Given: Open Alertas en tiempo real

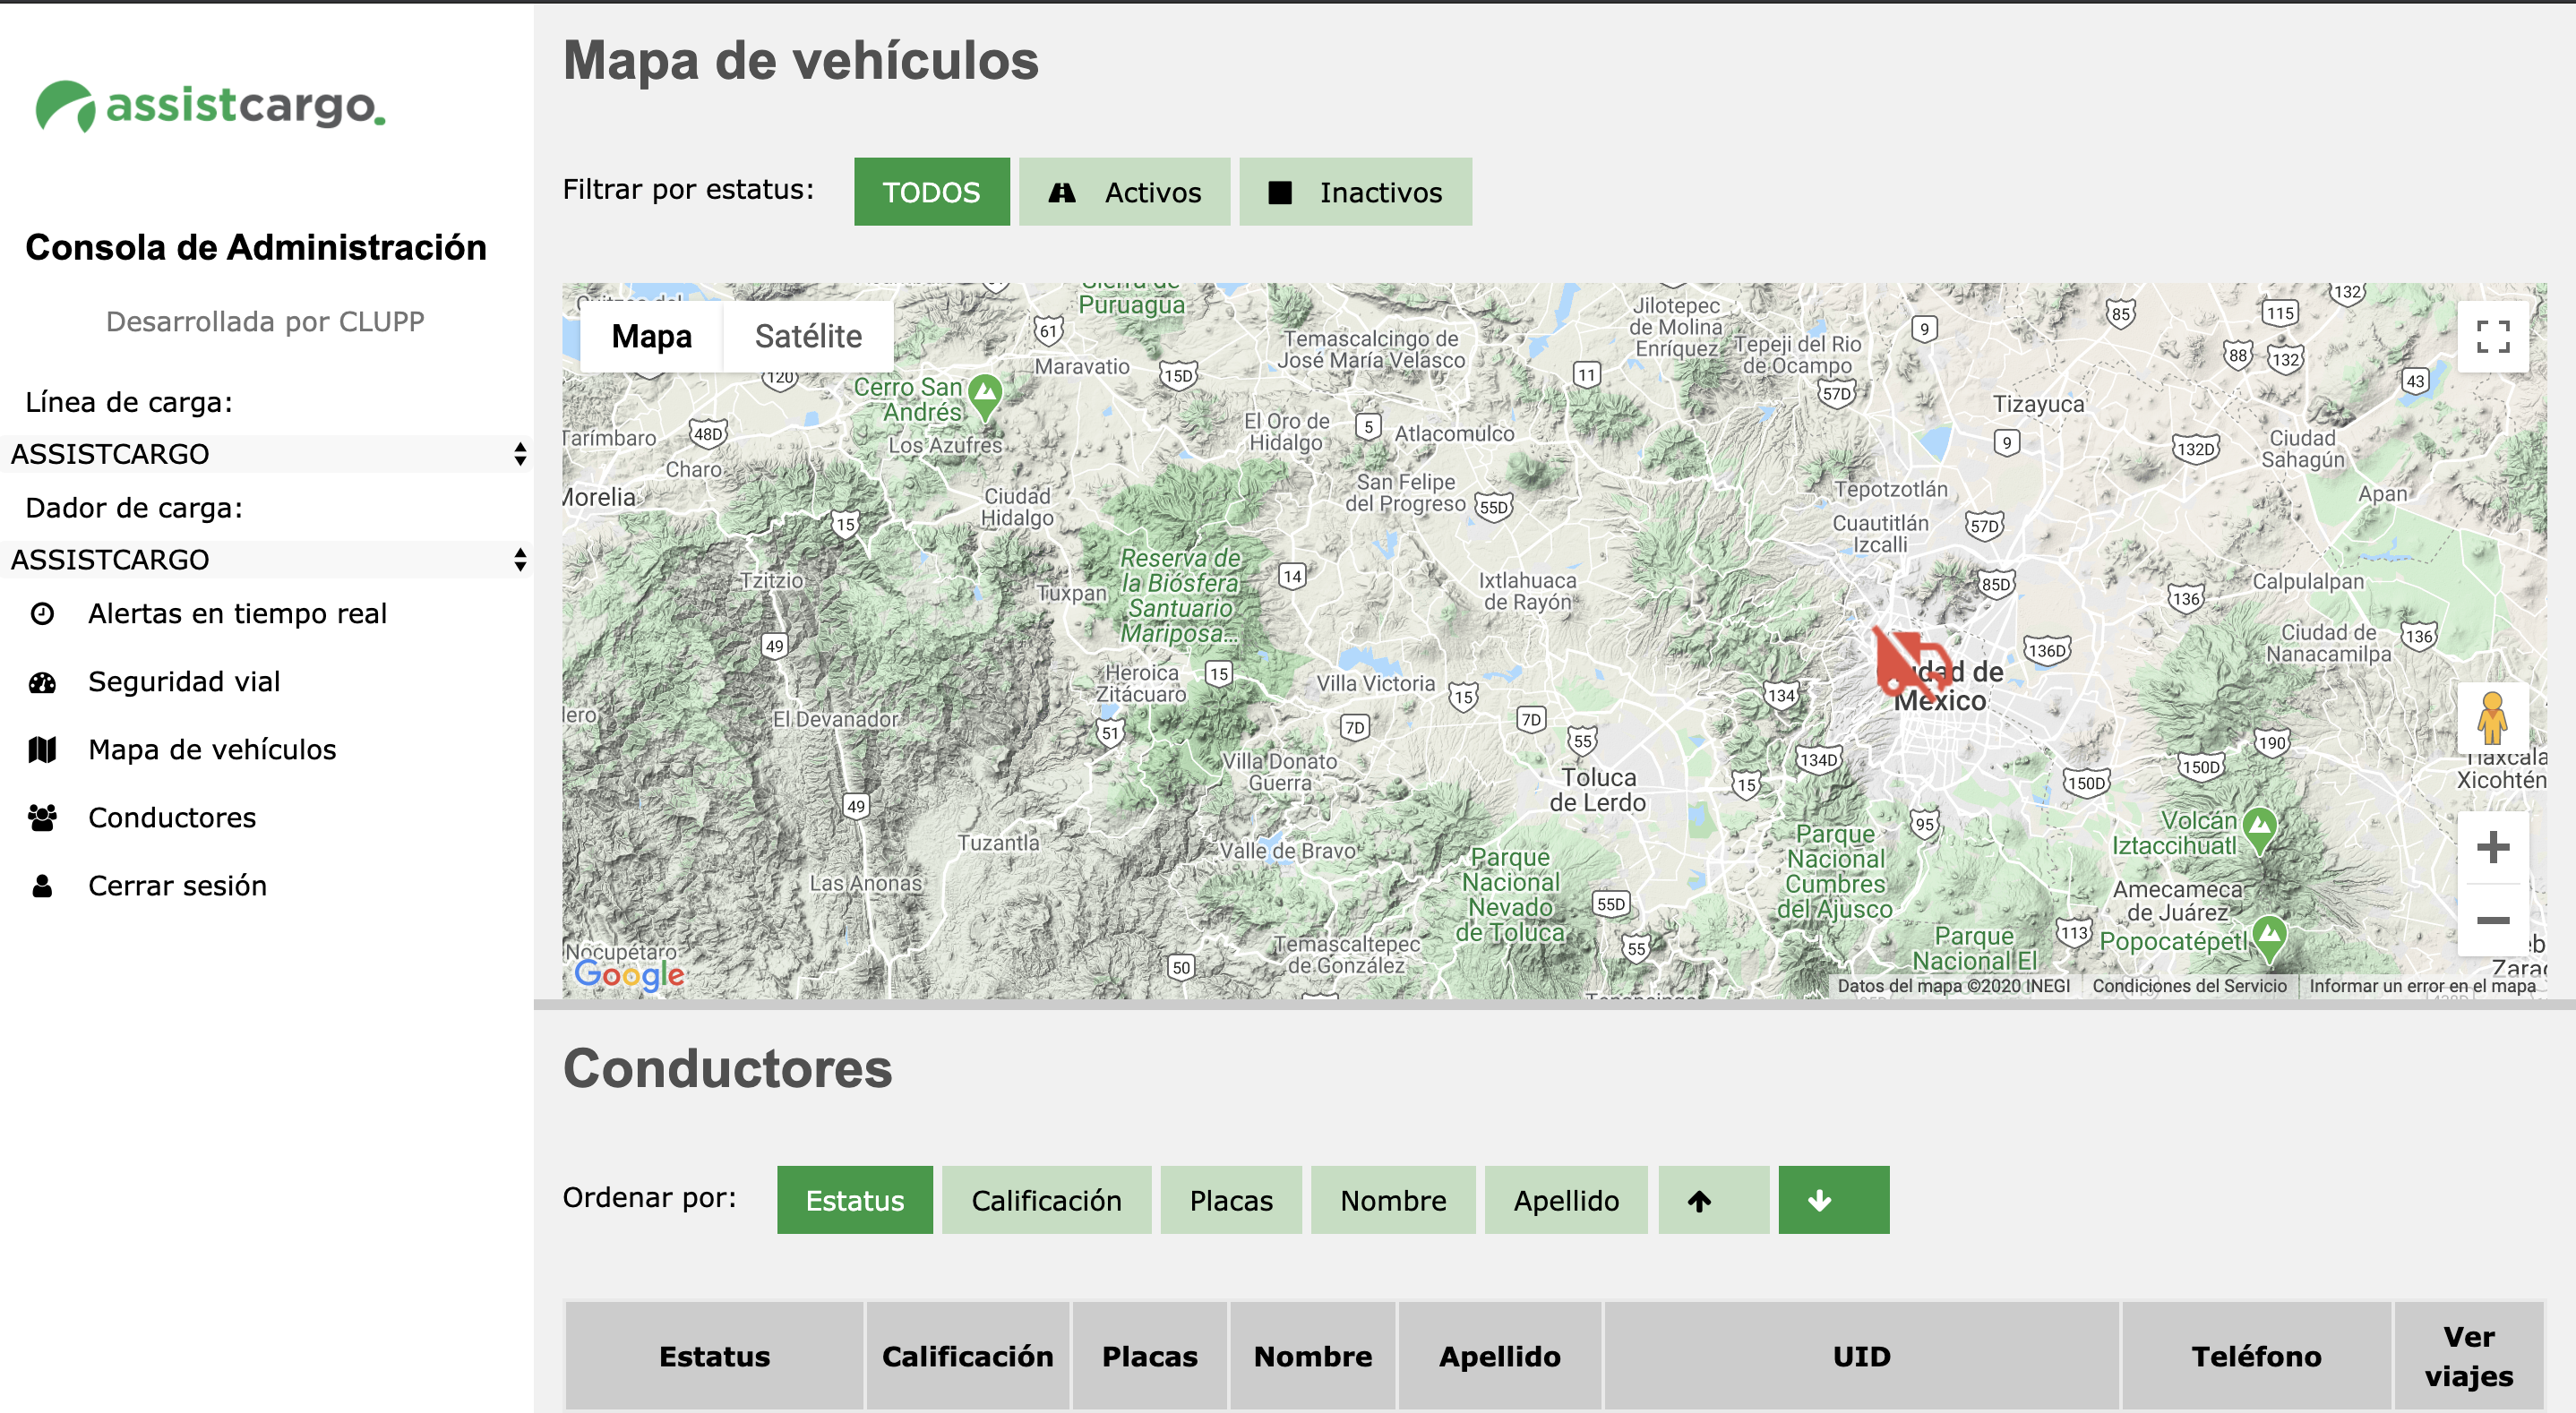Looking at the screenshot, I should [236, 613].
